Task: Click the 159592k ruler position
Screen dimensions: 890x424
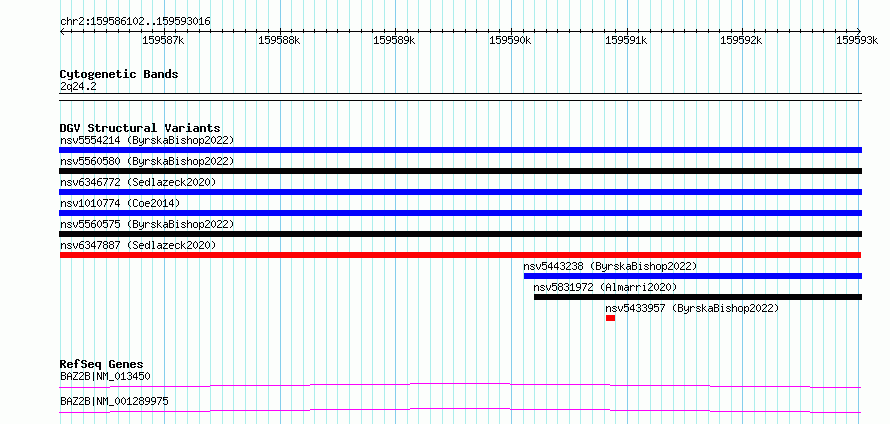Action: point(741,40)
